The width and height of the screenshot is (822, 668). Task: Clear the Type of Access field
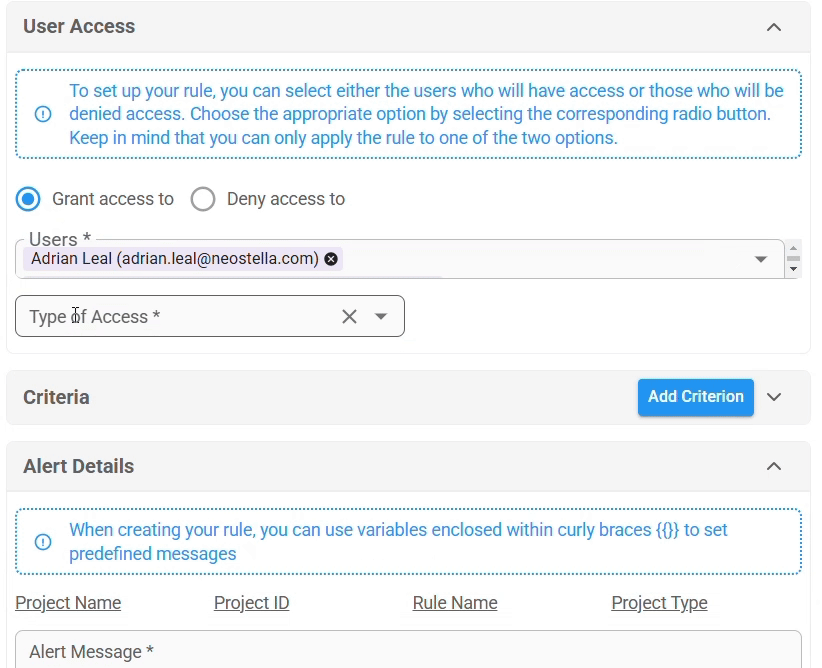(349, 317)
